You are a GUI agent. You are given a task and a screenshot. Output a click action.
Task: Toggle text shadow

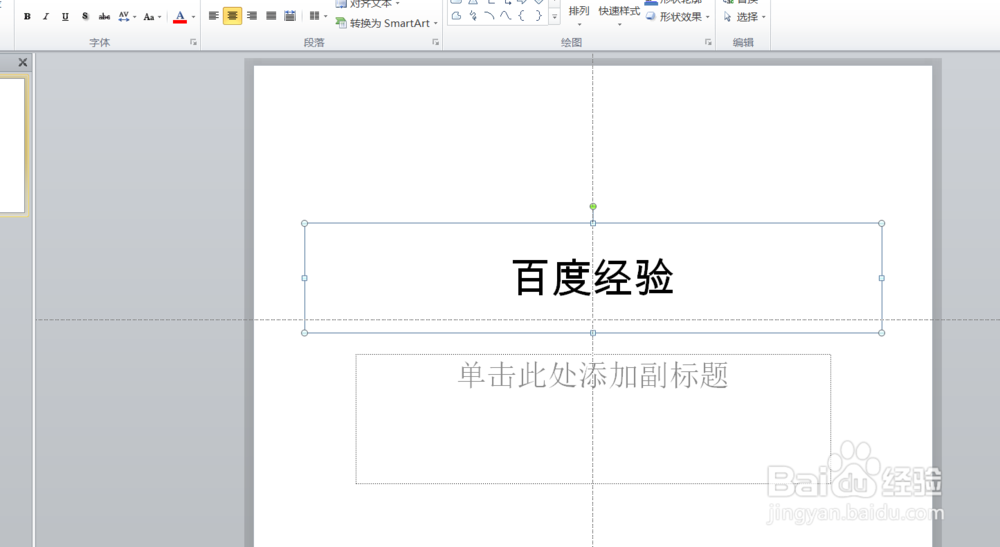85,17
